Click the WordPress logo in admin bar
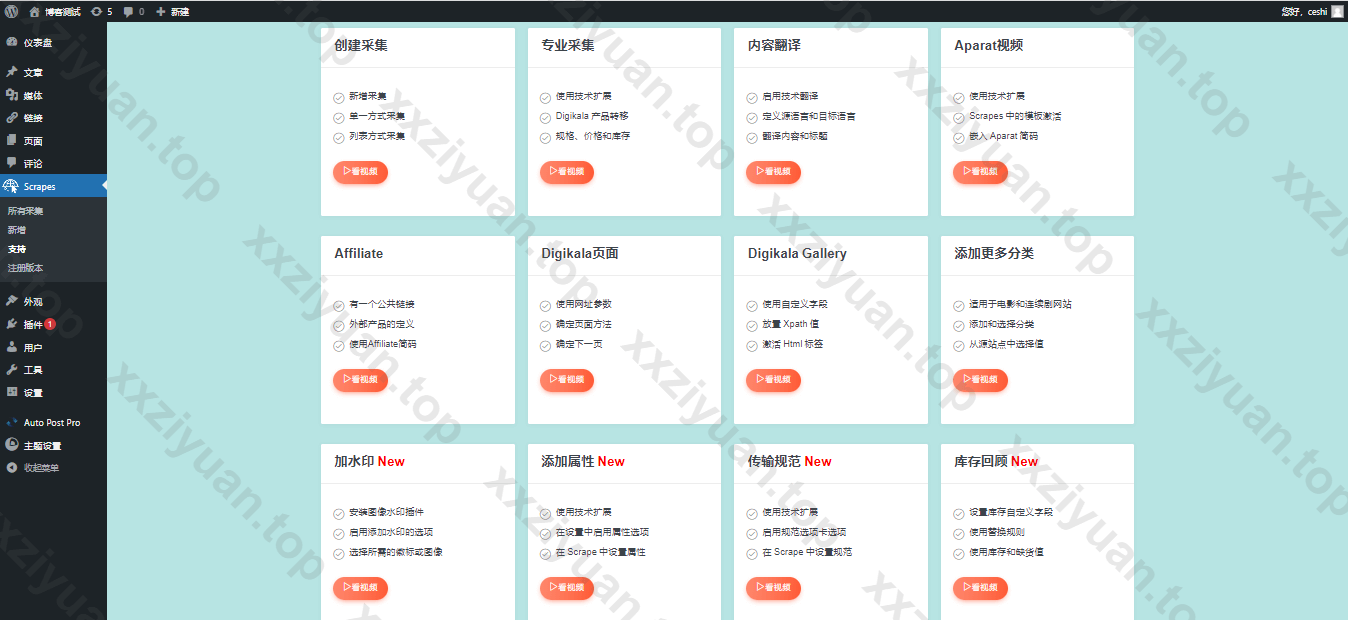This screenshot has height=620, width=1348. click(x=12, y=11)
